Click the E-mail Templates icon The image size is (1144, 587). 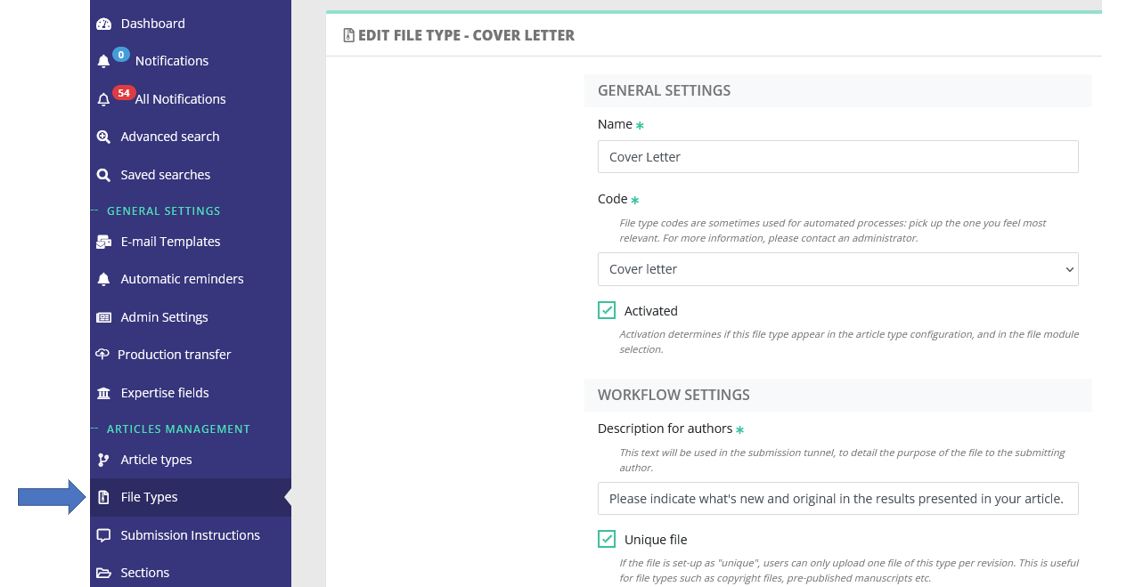coord(104,242)
